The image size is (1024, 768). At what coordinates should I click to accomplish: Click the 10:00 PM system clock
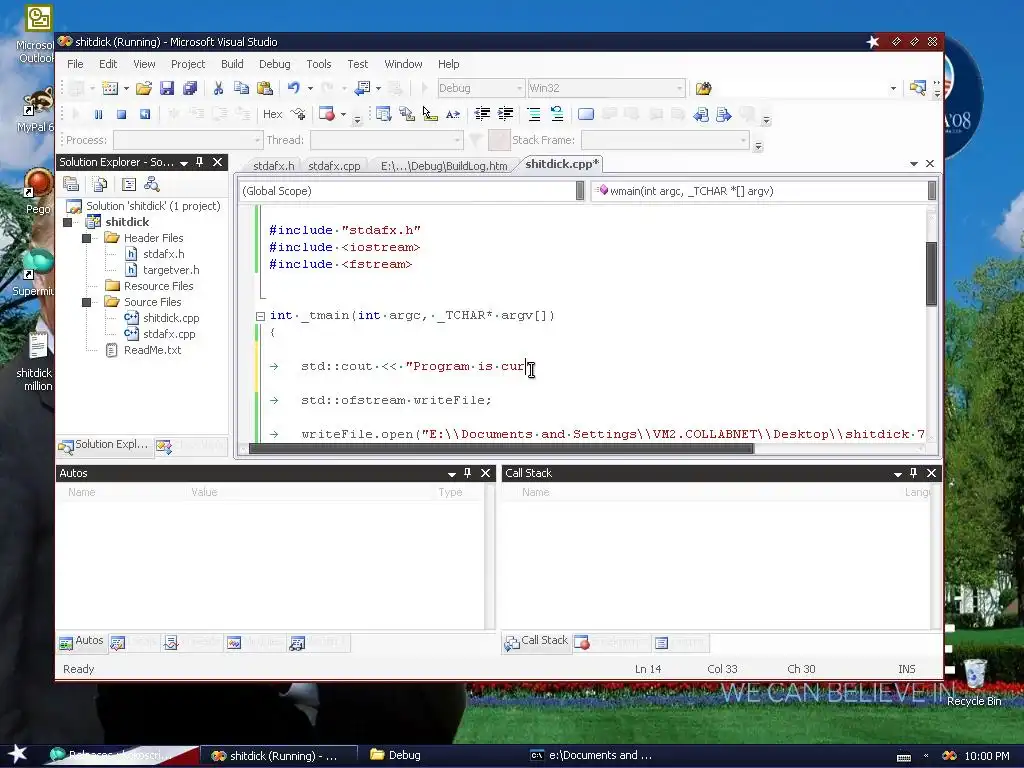(987, 756)
